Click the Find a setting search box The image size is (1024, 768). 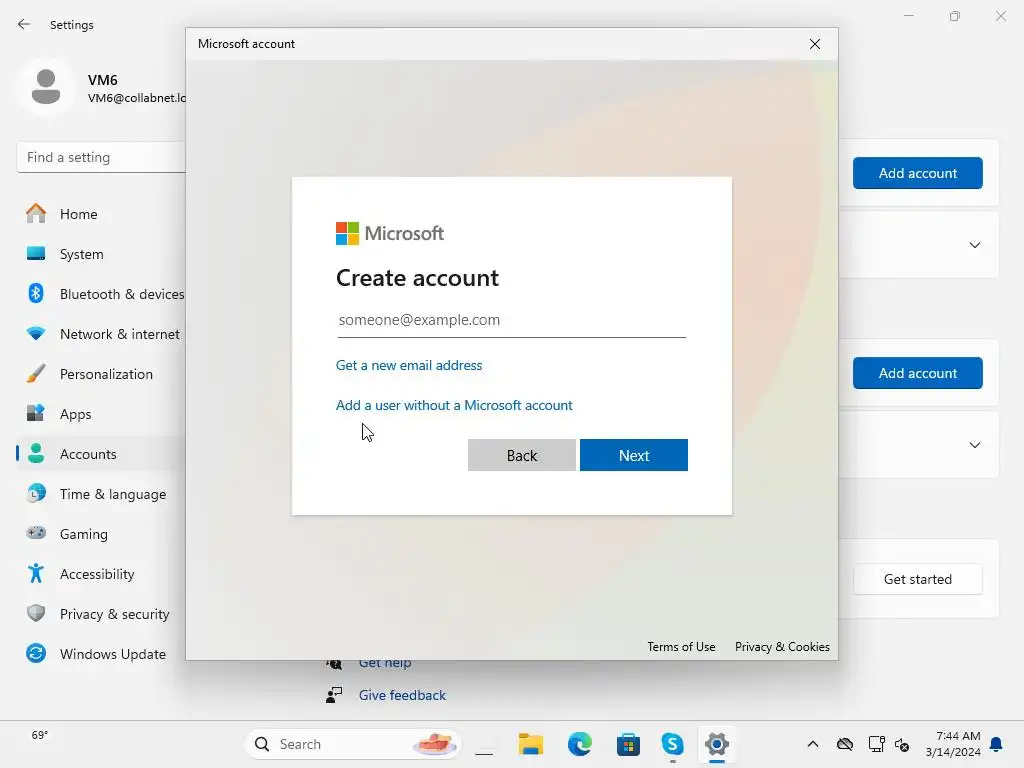tap(101, 157)
